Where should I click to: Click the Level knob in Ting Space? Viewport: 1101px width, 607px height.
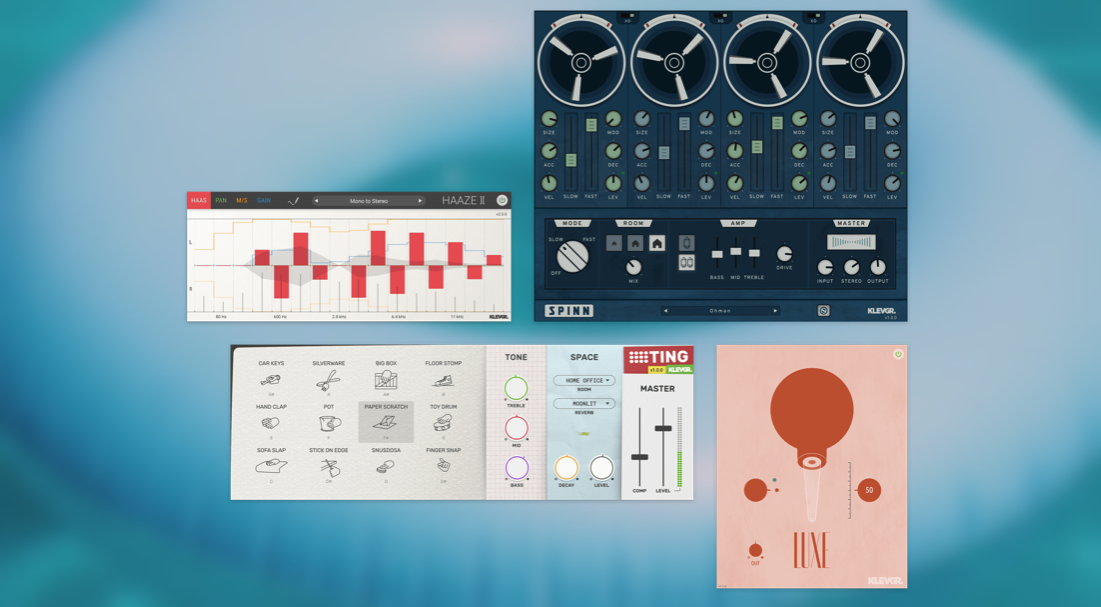[x=601, y=468]
